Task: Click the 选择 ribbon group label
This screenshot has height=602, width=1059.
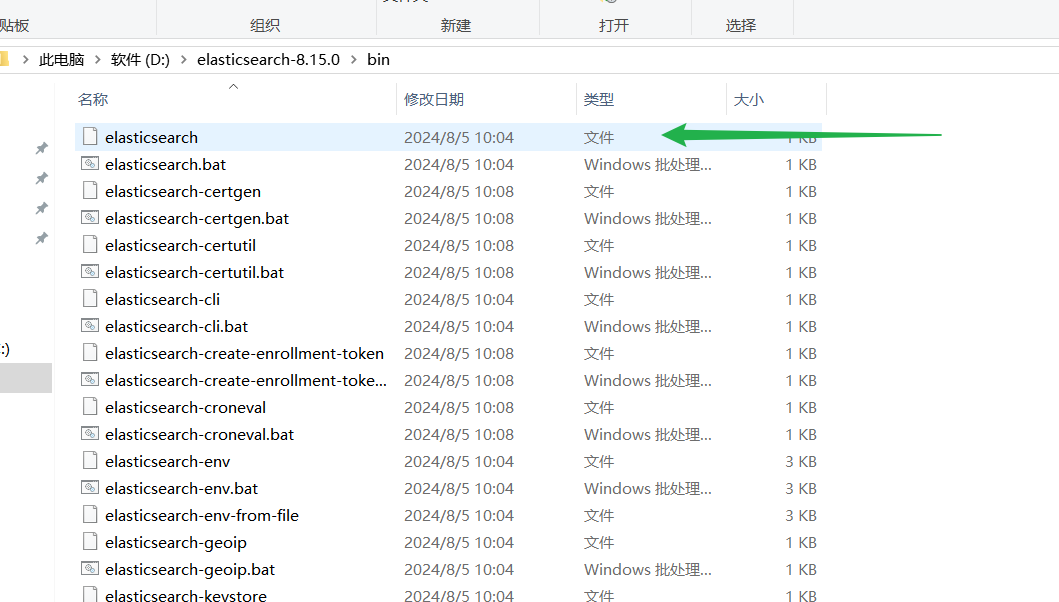Action: click(741, 26)
